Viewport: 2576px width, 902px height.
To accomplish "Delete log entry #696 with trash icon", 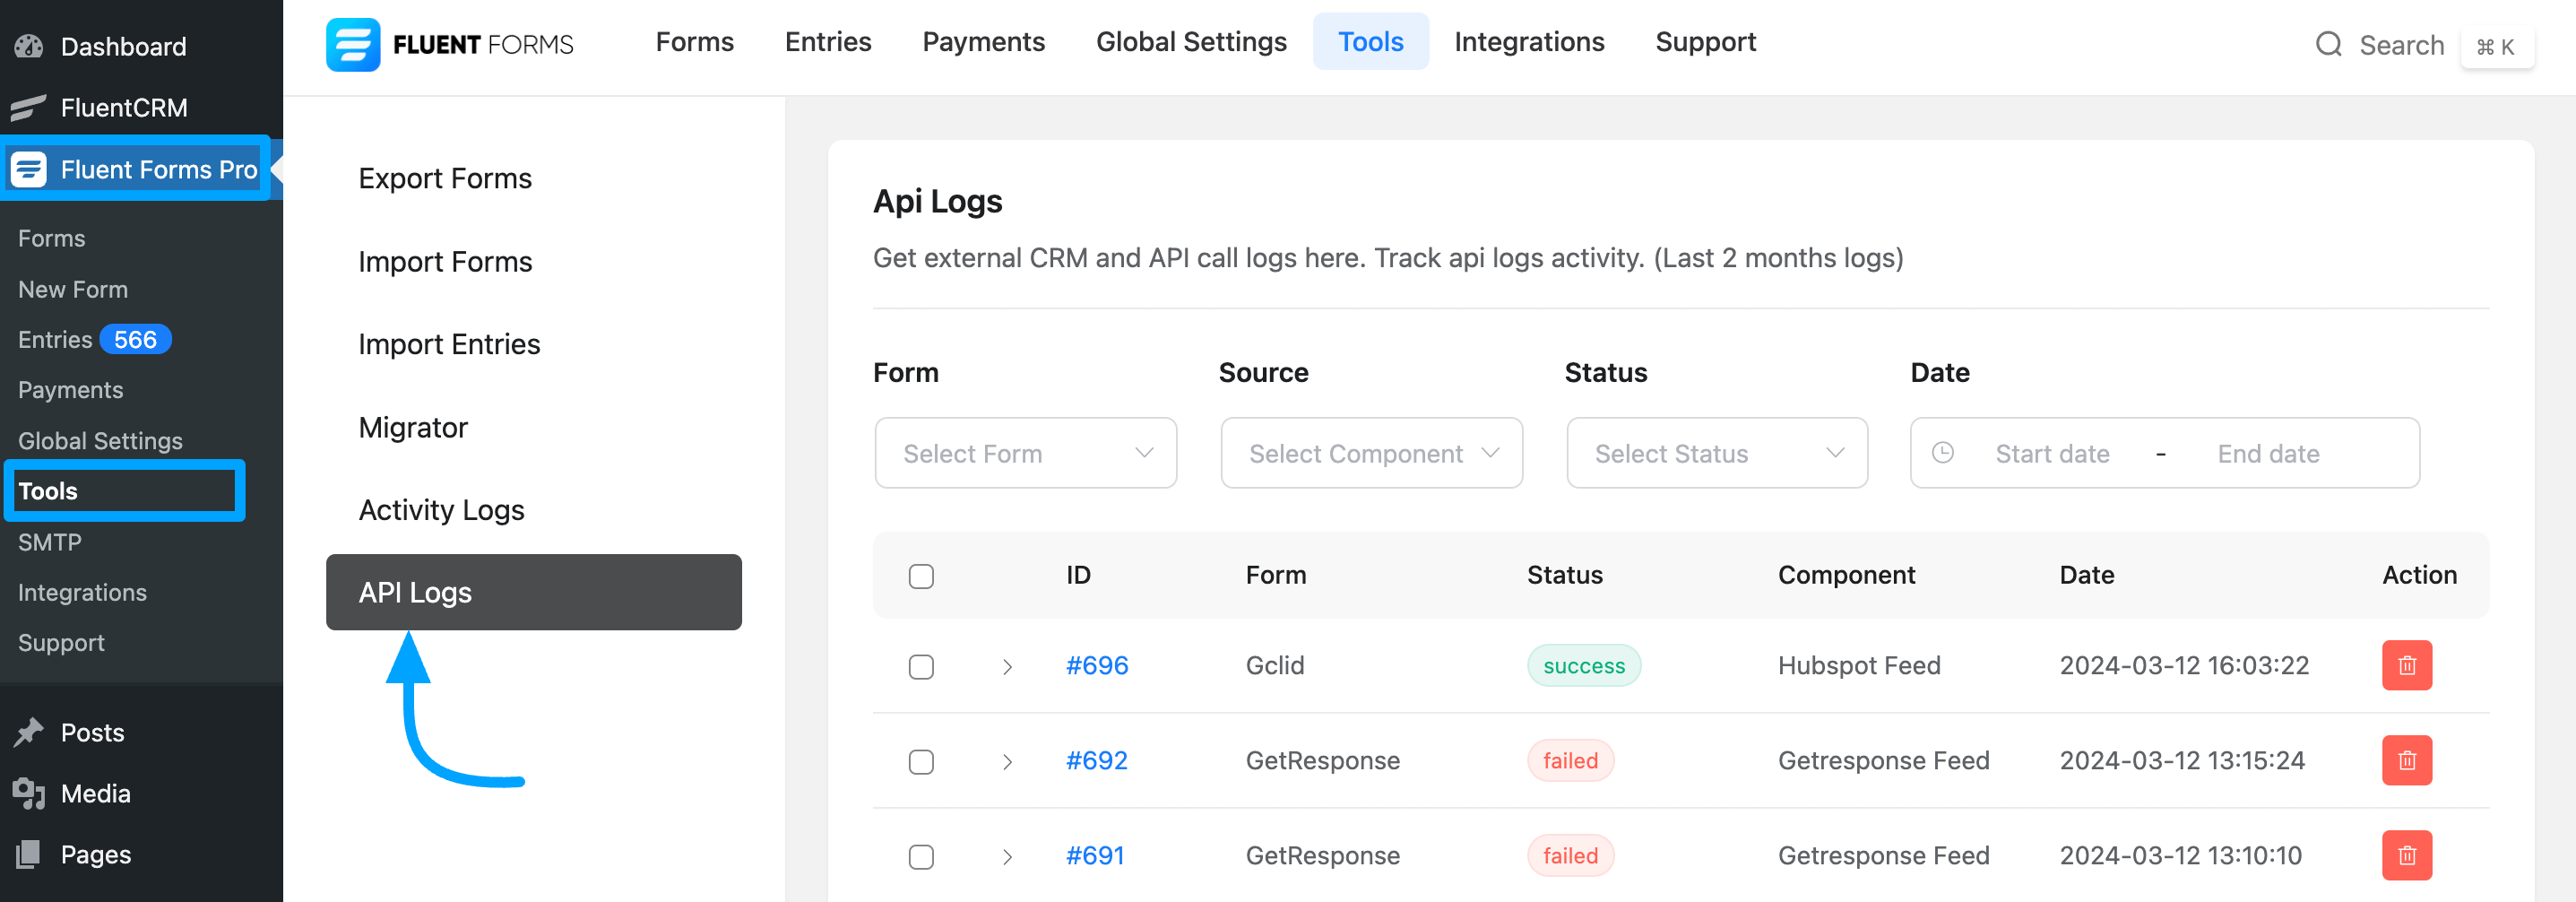I will [x=2406, y=665].
